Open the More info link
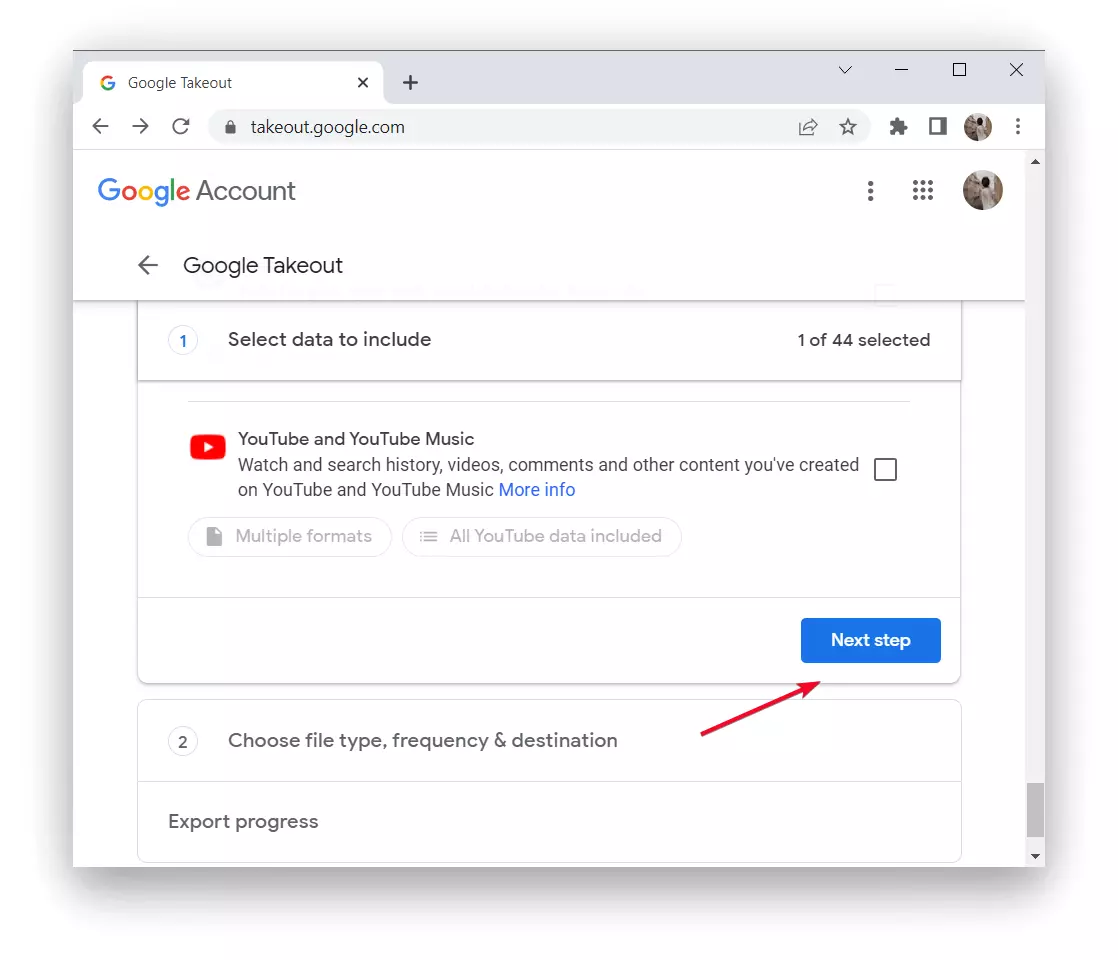The width and height of the screenshot is (1118, 960). click(537, 490)
